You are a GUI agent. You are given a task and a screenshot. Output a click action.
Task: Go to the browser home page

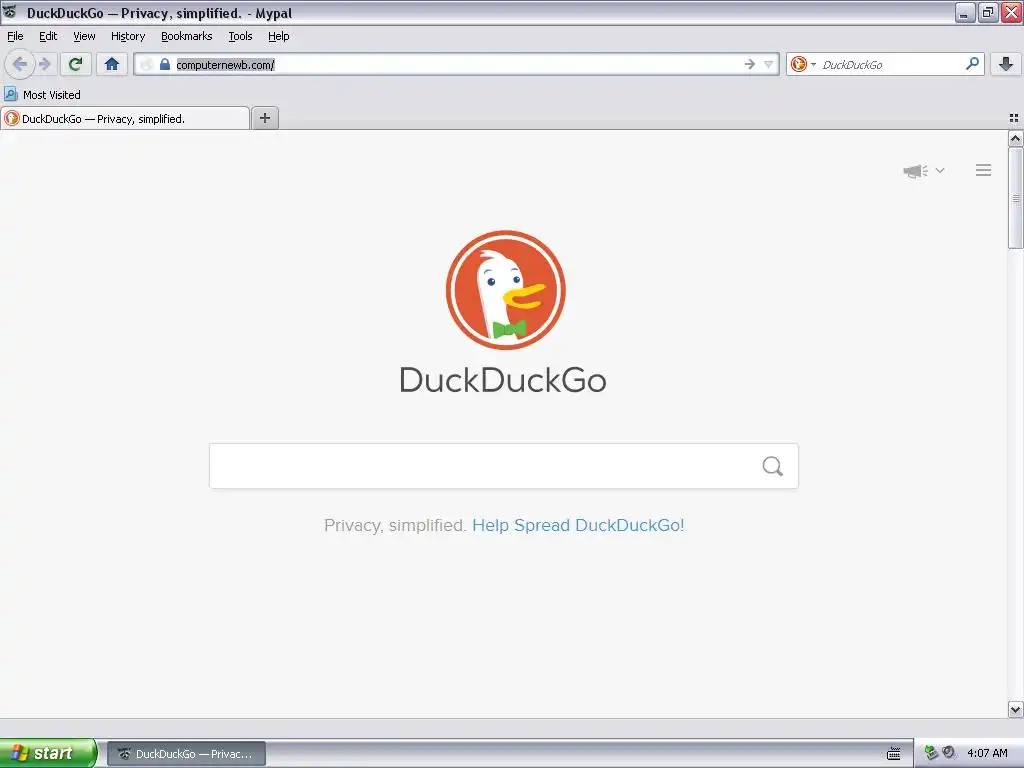coord(112,64)
